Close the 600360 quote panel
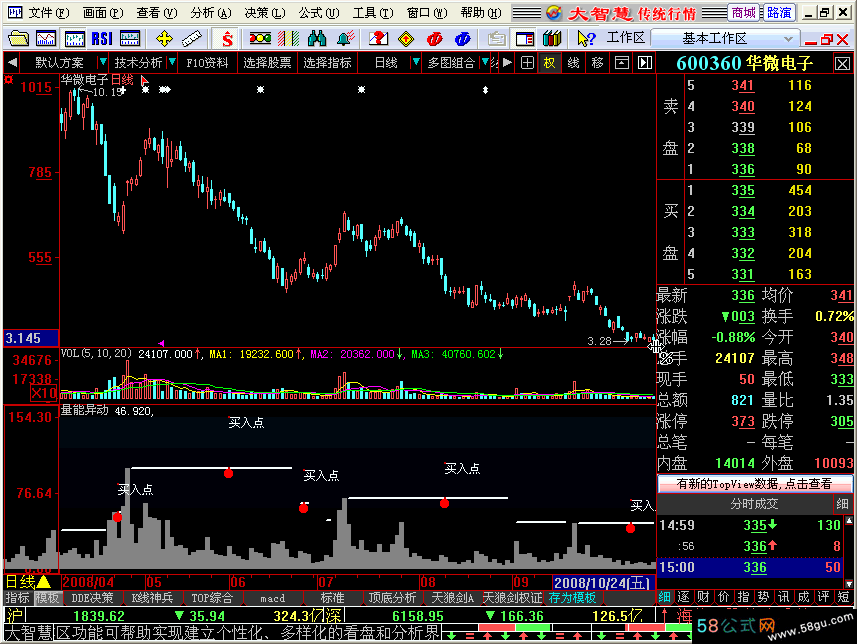 click(842, 64)
